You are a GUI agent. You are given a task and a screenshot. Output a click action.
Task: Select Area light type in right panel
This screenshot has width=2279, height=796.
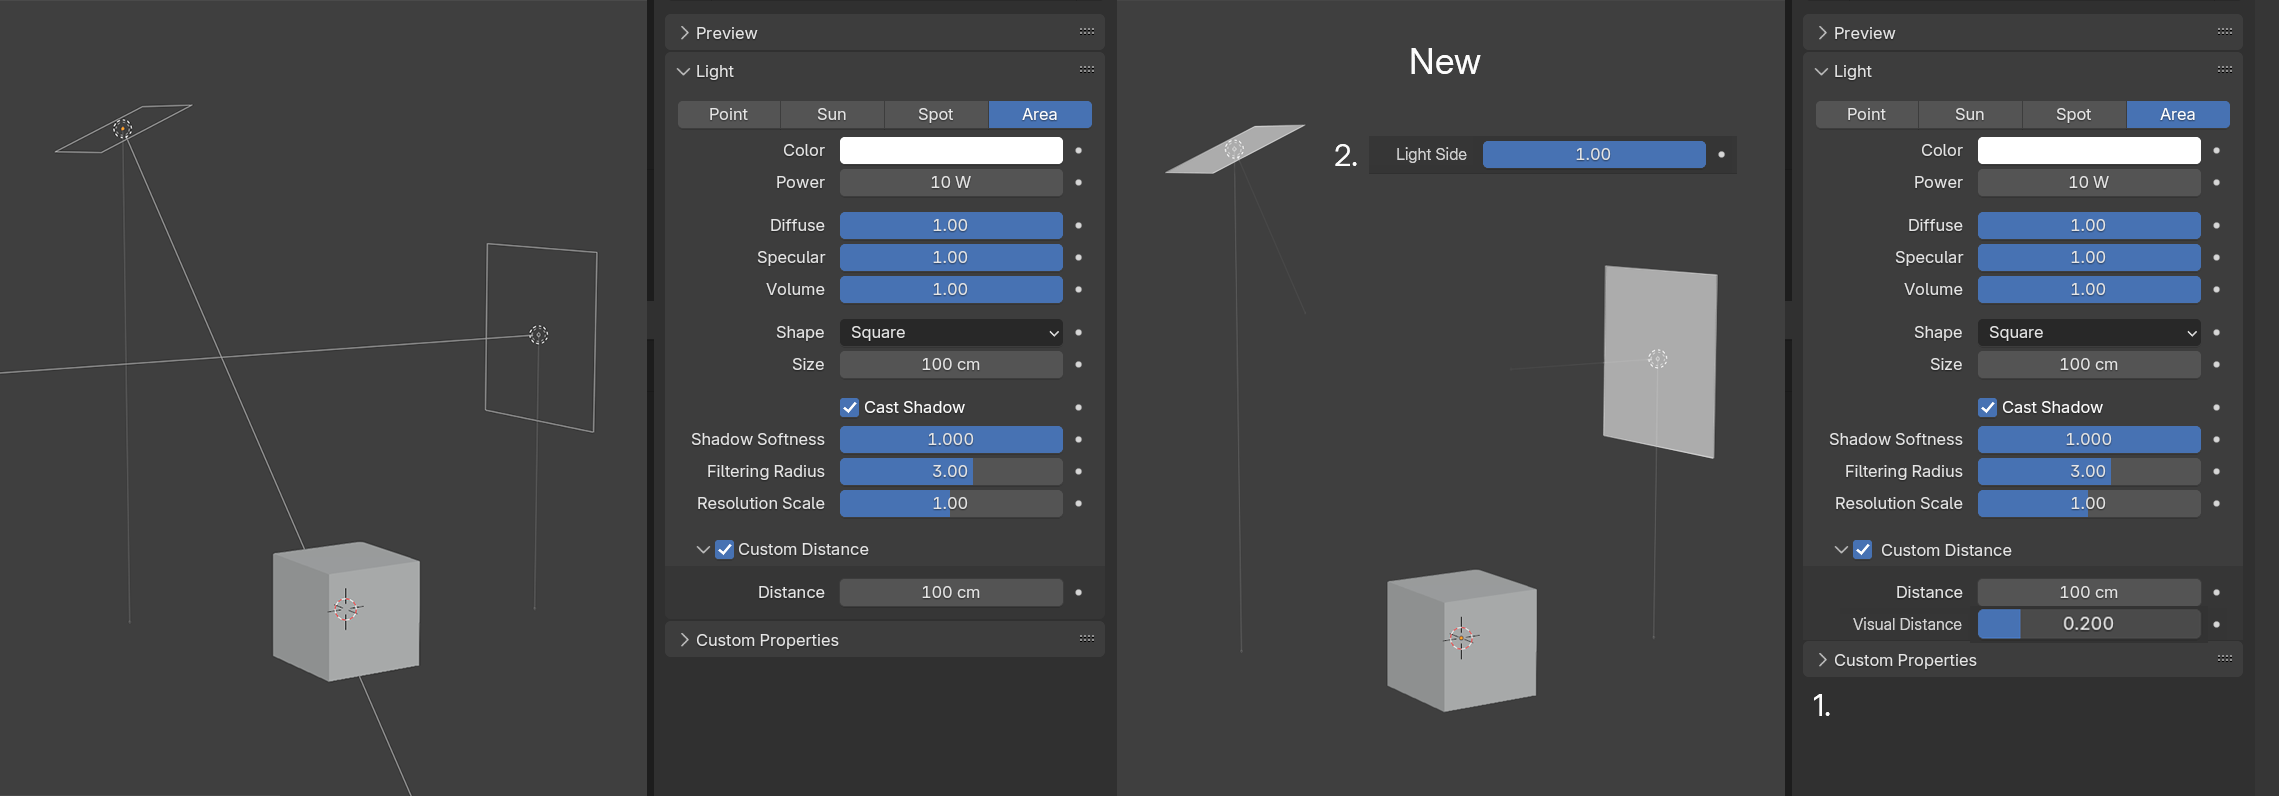pyautogui.click(x=2178, y=114)
